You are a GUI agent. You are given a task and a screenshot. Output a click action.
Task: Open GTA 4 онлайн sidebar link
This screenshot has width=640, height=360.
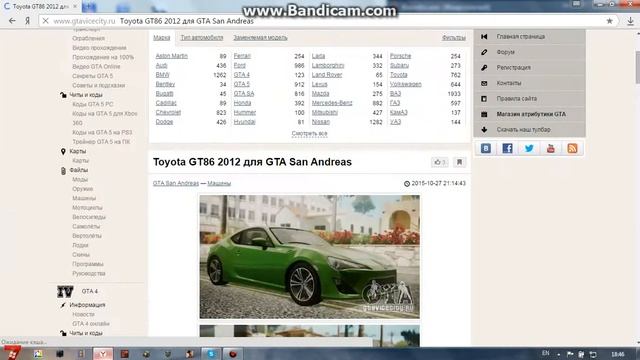tap(91, 324)
